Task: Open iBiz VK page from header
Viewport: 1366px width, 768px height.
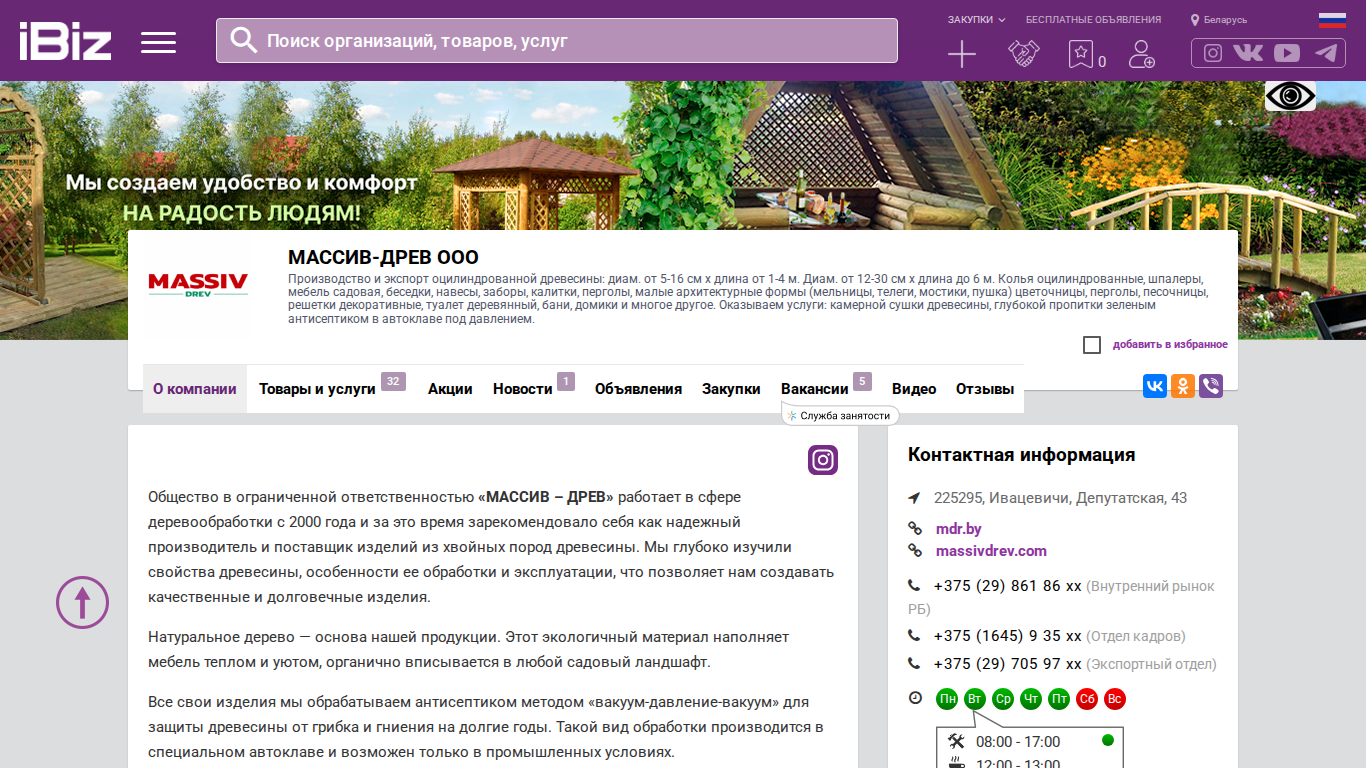Action: (1248, 53)
